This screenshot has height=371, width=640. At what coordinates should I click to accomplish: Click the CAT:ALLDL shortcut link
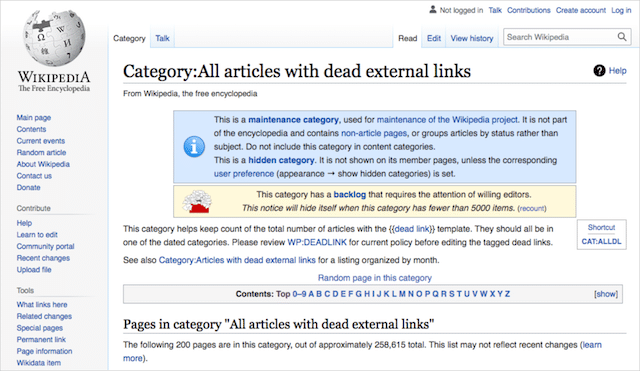pos(601,242)
